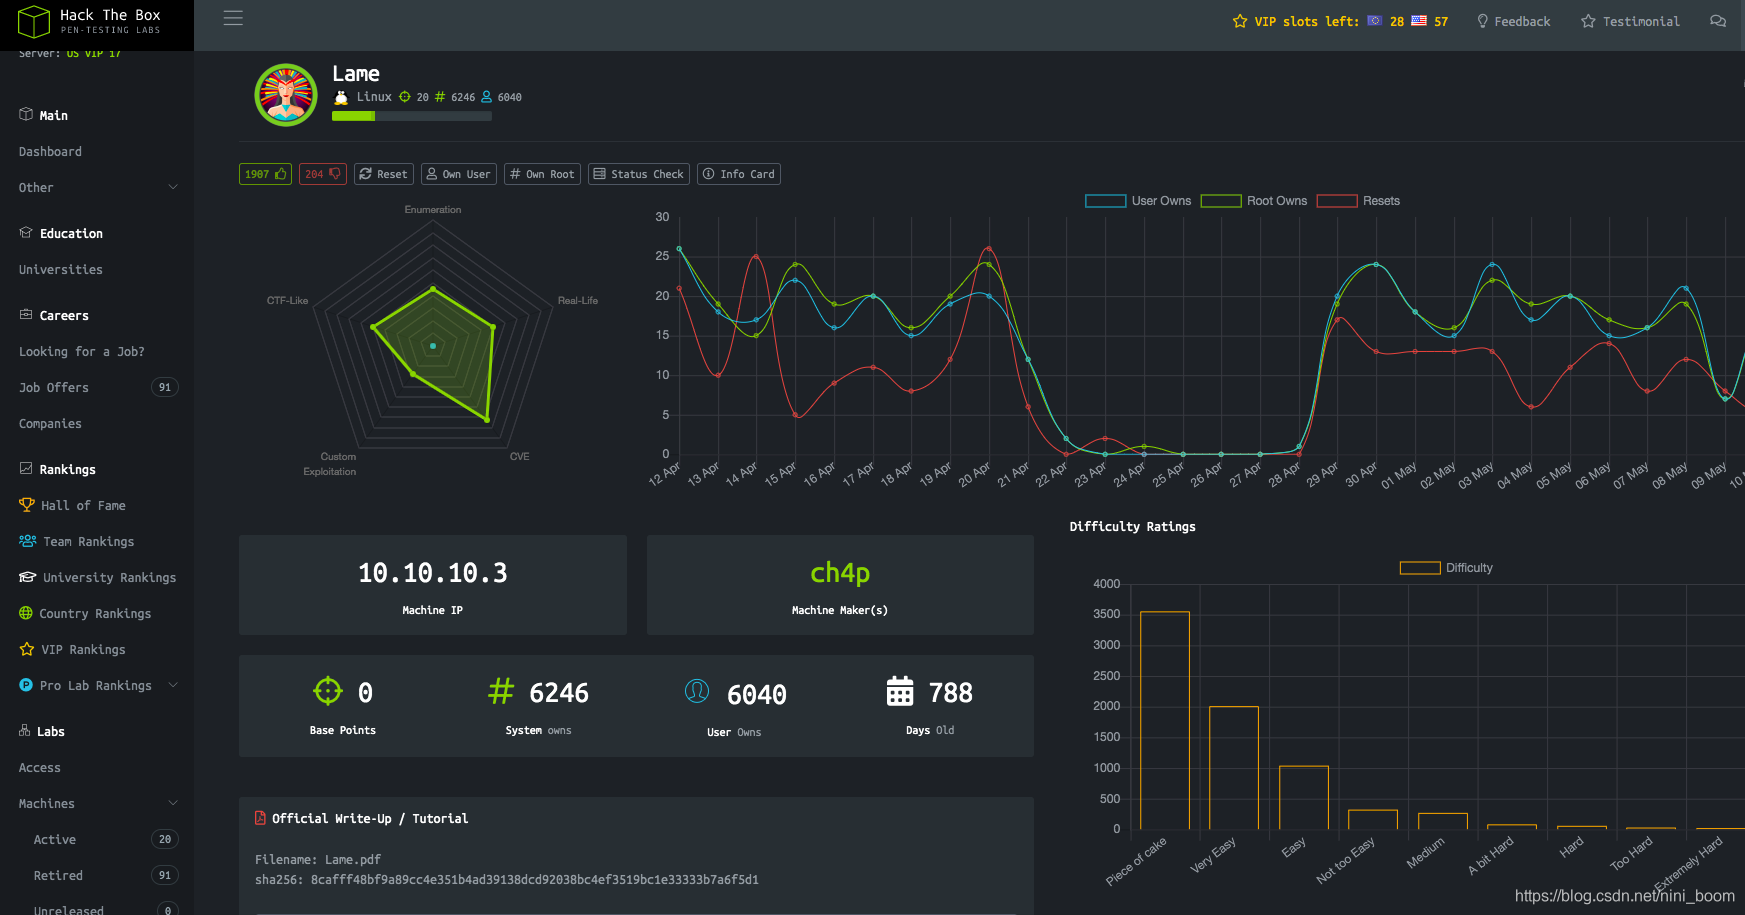The height and width of the screenshot is (915, 1745).
Task: Click the Education graduation icon
Action: click(x=26, y=232)
